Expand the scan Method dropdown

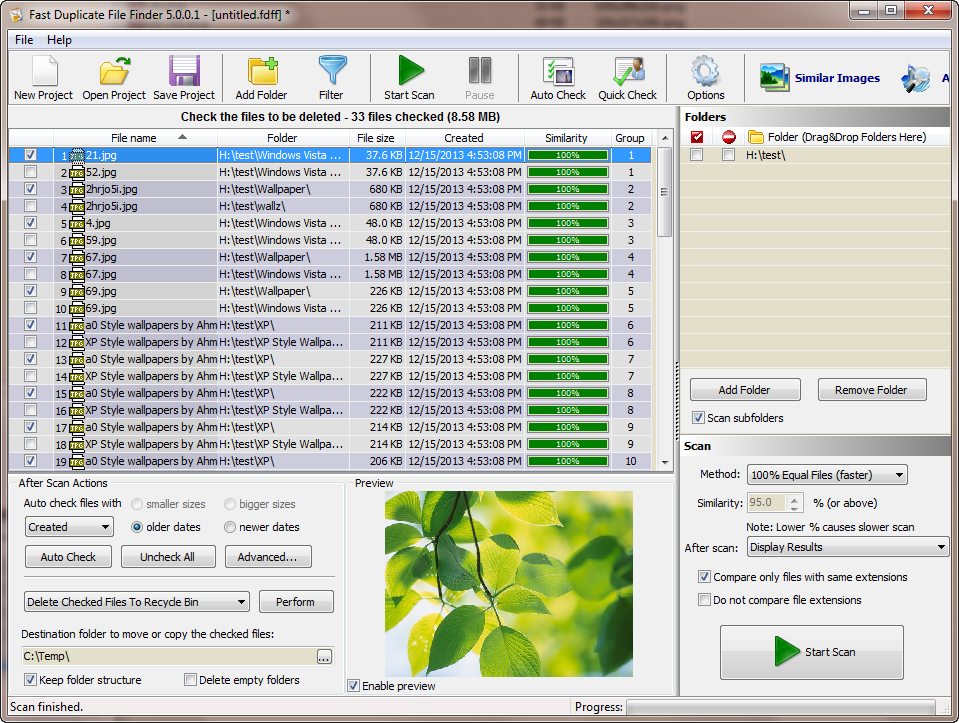coord(826,475)
